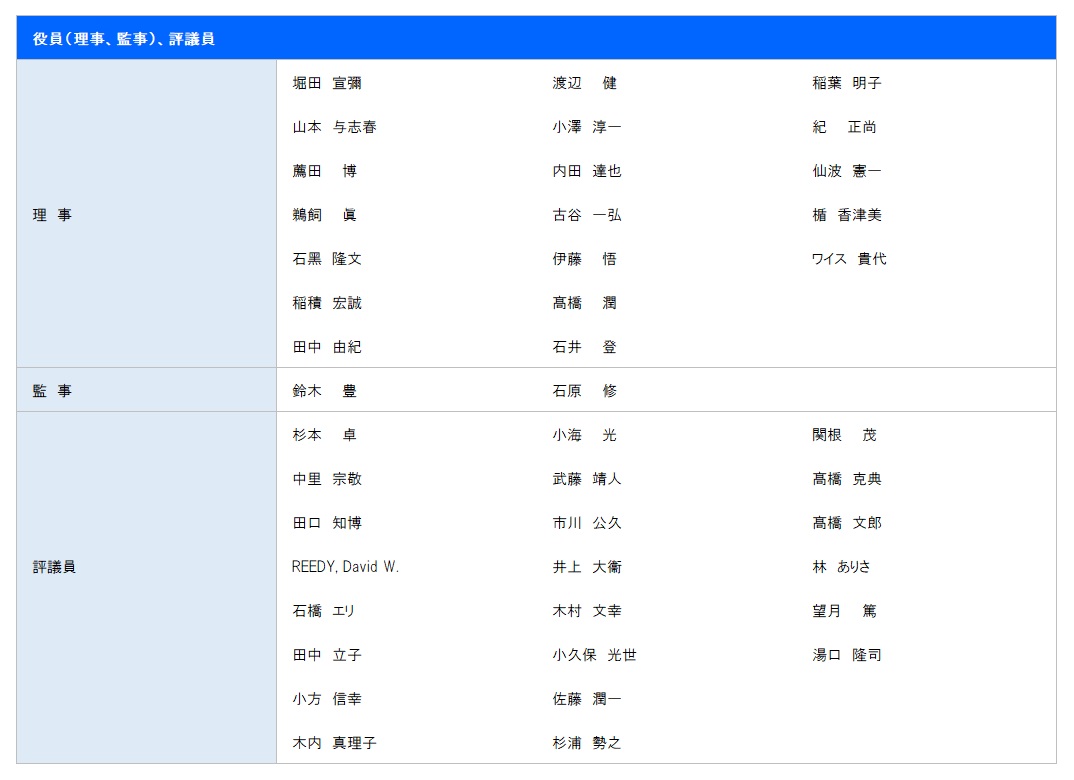
Task: Select the name ワイス 貴代
Action: tap(848, 259)
